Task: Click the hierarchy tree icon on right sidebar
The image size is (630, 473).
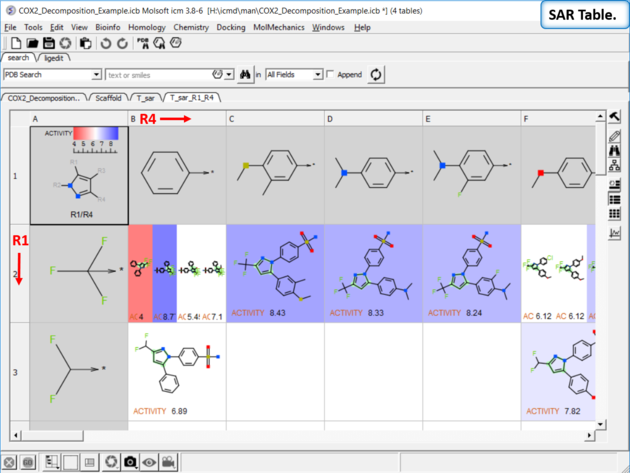Action: point(615,167)
